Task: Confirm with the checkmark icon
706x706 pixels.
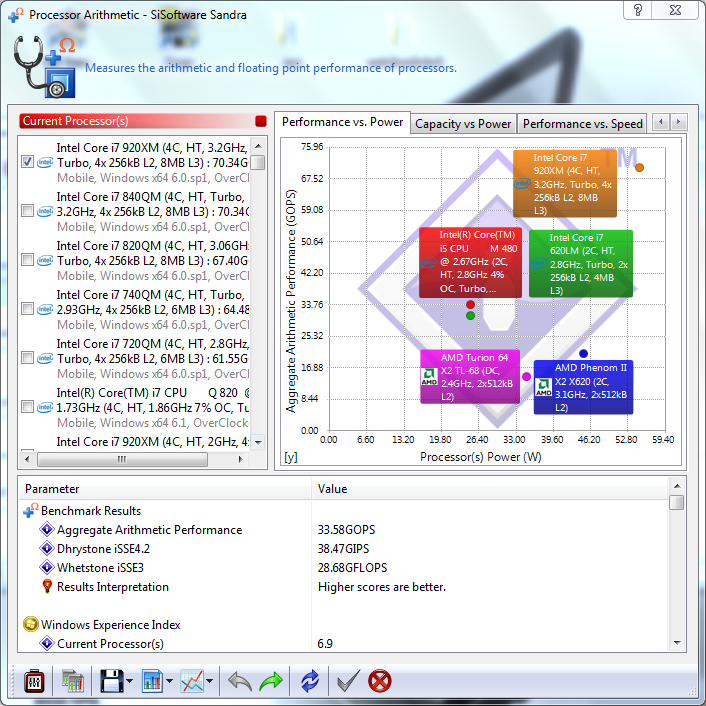Action: click(x=348, y=681)
